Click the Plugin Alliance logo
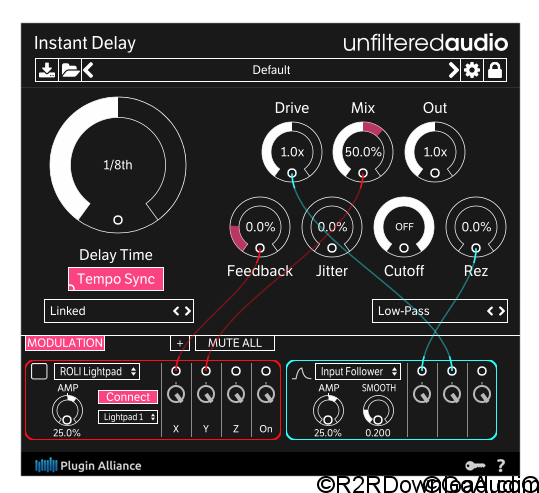Image resolution: width=539 pixels, height=493 pixels. (x=88, y=465)
